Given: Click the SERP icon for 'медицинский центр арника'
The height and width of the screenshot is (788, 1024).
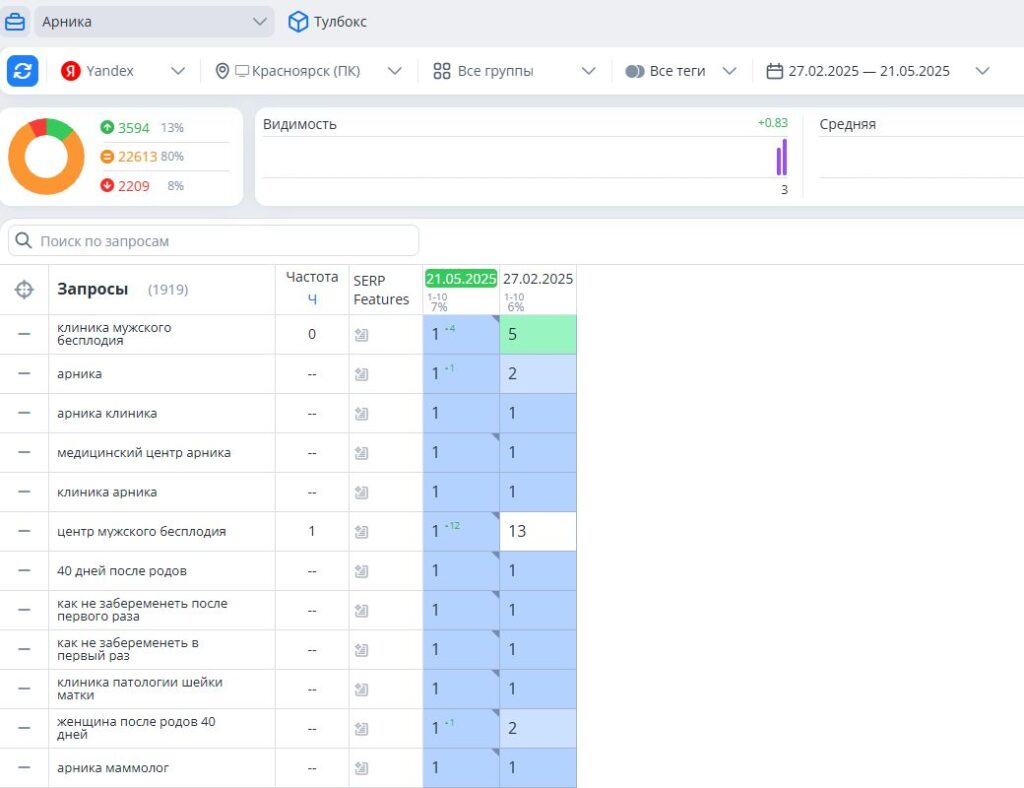Looking at the screenshot, I should coord(361,453).
